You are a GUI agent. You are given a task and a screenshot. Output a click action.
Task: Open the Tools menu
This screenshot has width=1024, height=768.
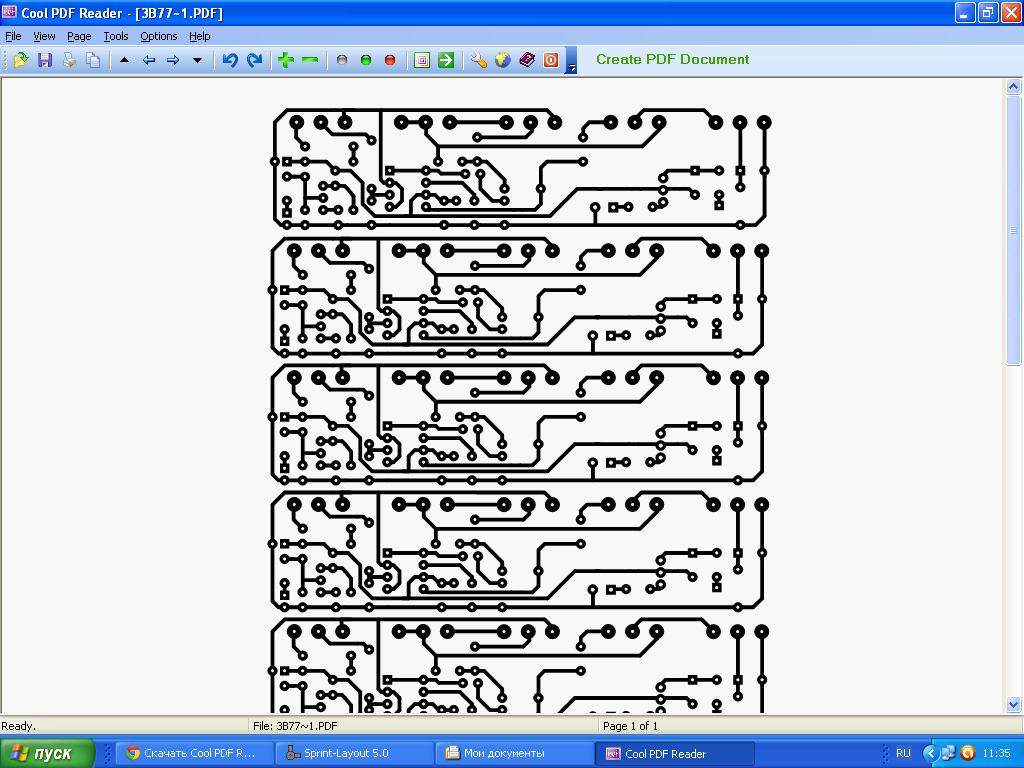[116, 37]
